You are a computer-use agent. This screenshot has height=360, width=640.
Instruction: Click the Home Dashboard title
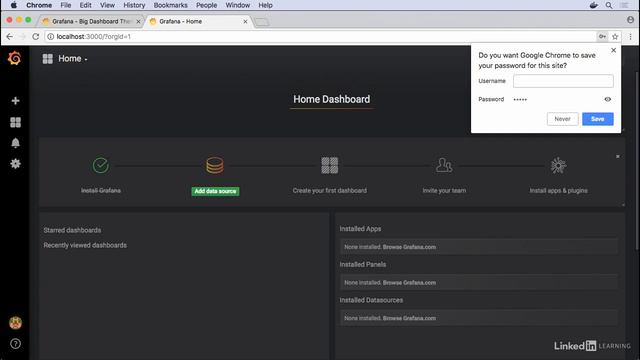tap(331, 99)
